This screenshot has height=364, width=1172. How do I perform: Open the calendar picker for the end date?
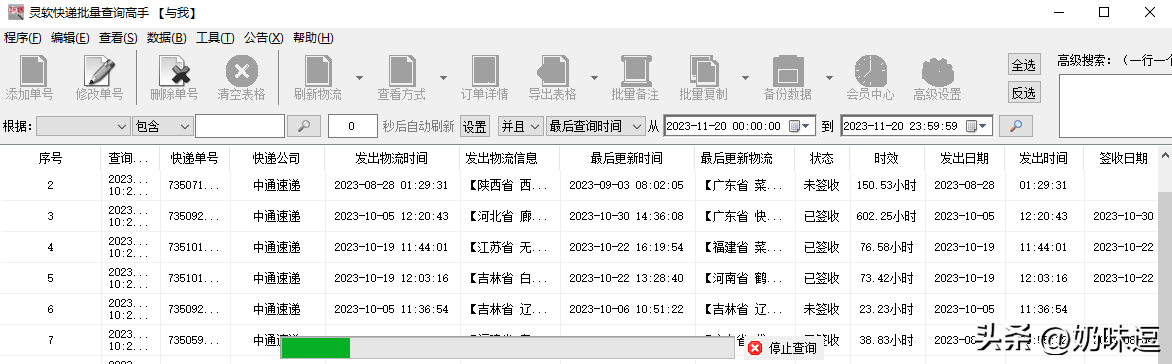pos(977,126)
